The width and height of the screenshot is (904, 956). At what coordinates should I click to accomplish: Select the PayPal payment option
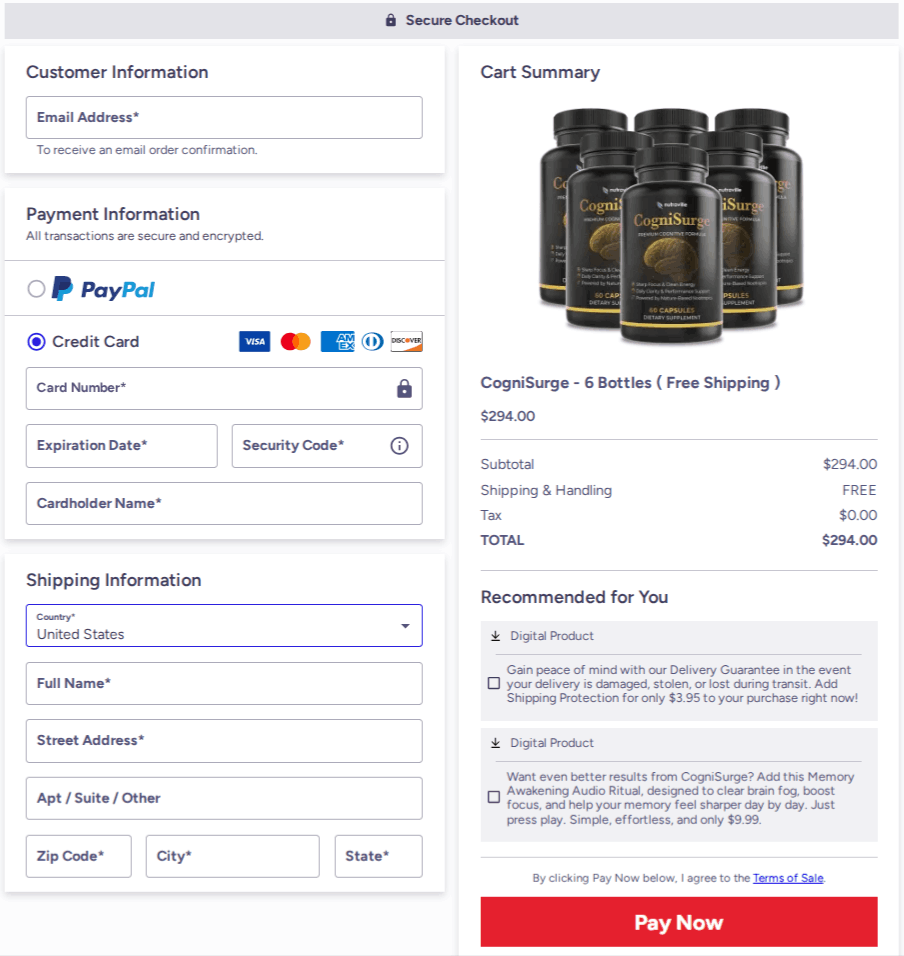pos(35,289)
